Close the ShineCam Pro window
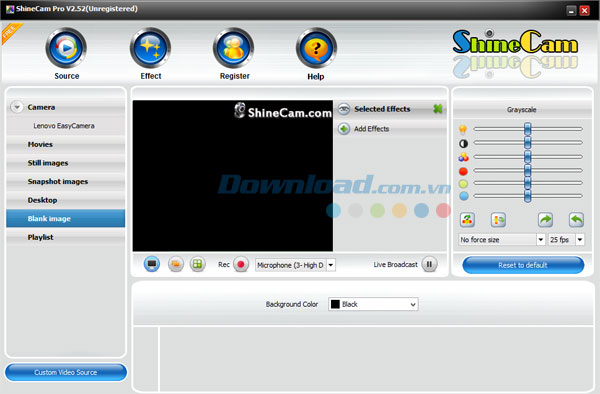 (x=584, y=11)
